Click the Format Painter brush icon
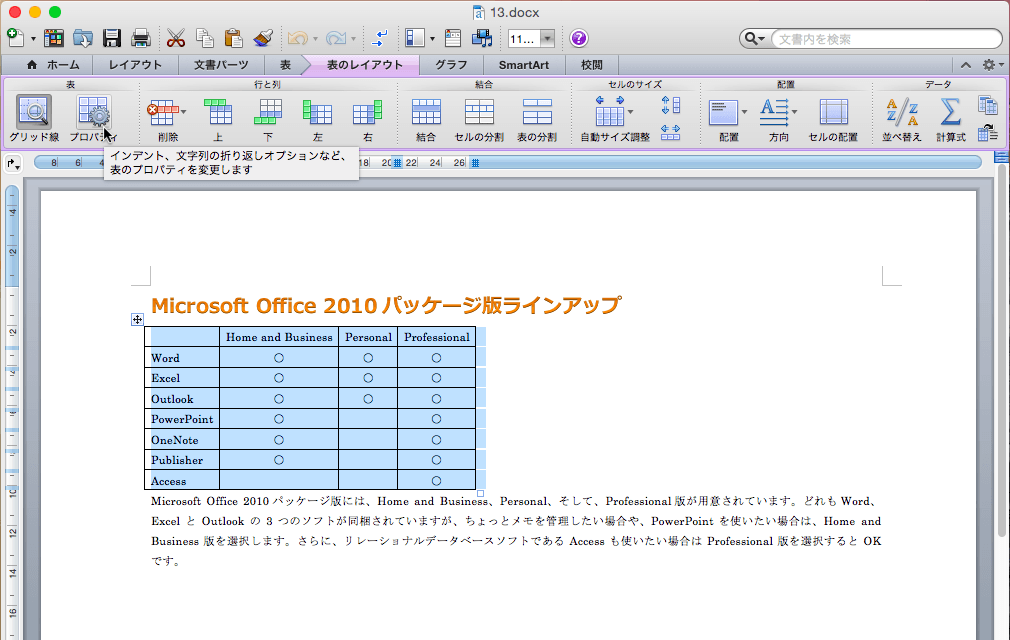Screen dimensions: 1010x640 pyautogui.click(x=263, y=39)
